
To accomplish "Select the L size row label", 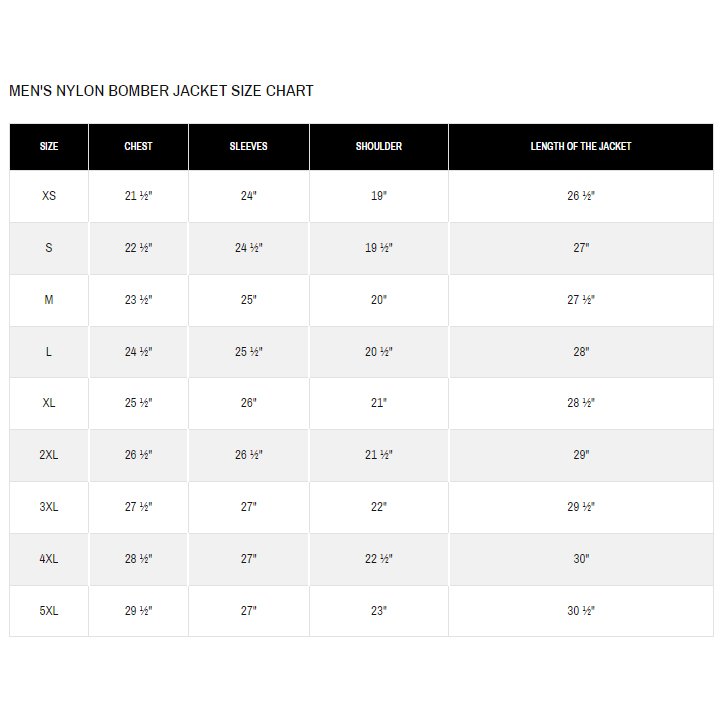I will [x=49, y=352].
